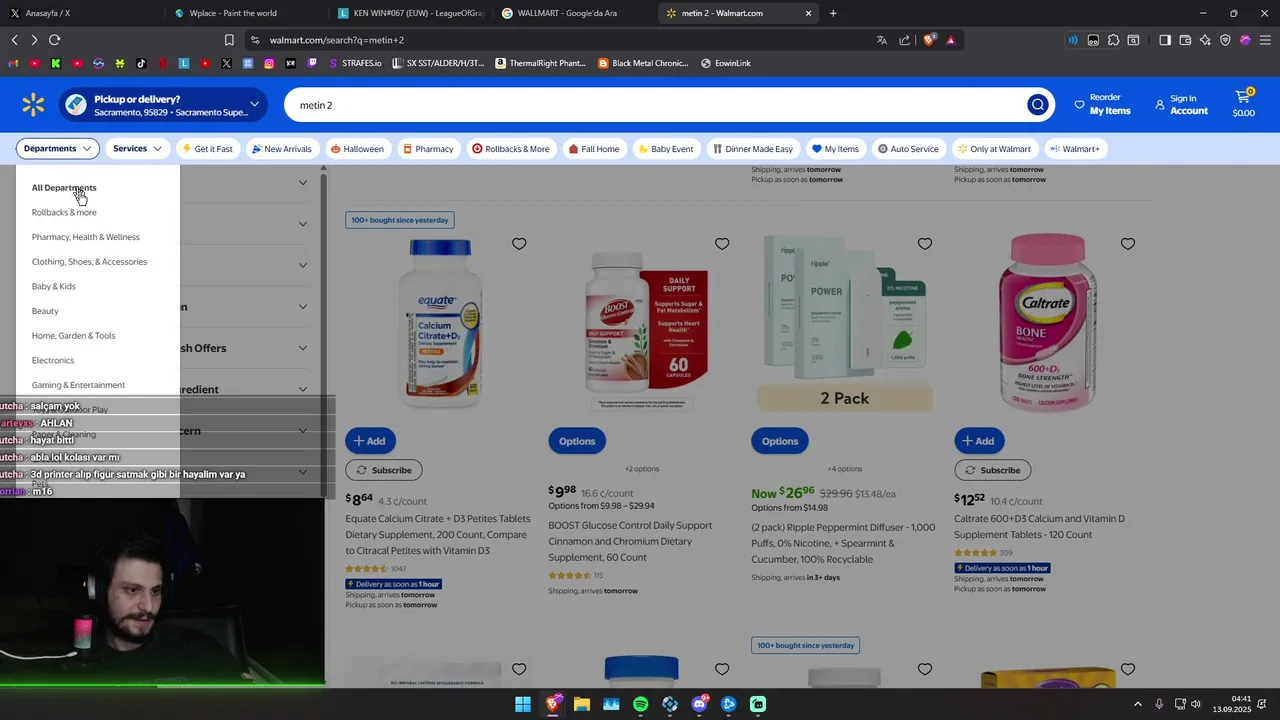The width and height of the screenshot is (1280, 720).
Task: Favorite the Equate Calcium Citrate product heart
Action: click(519, 244)
